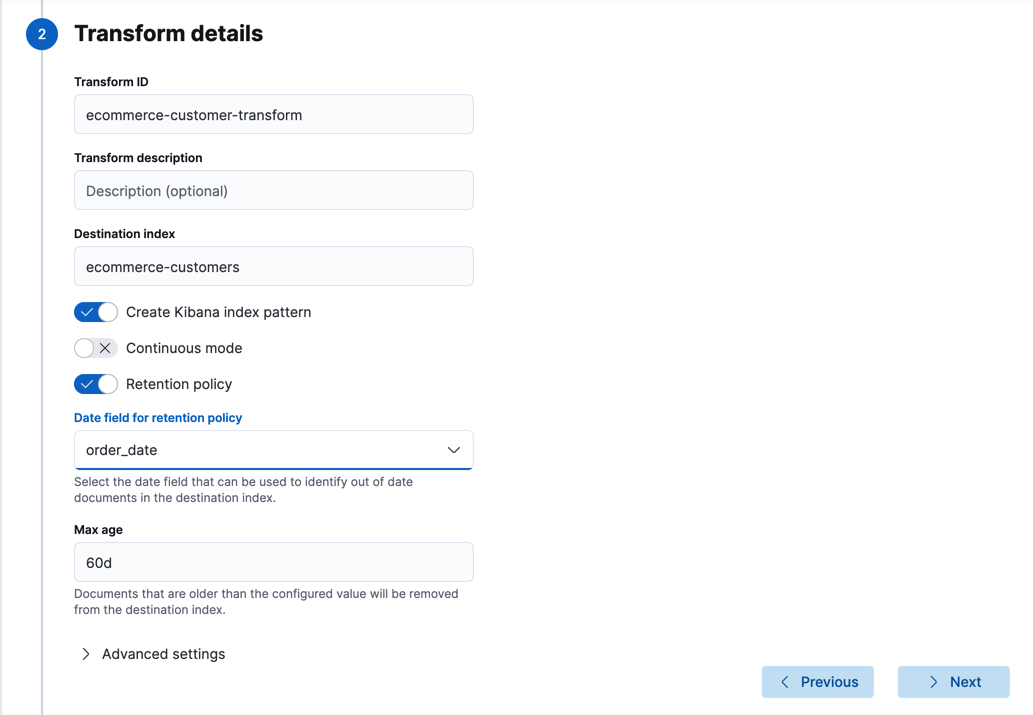The height and width of the screenshot is (715, 1033).
Task: Click the Next button
Action: pos(953,681)
